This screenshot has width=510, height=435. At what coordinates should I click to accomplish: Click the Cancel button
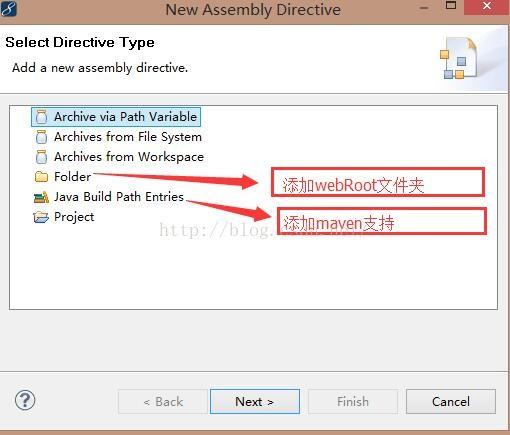tap(451, 402)
